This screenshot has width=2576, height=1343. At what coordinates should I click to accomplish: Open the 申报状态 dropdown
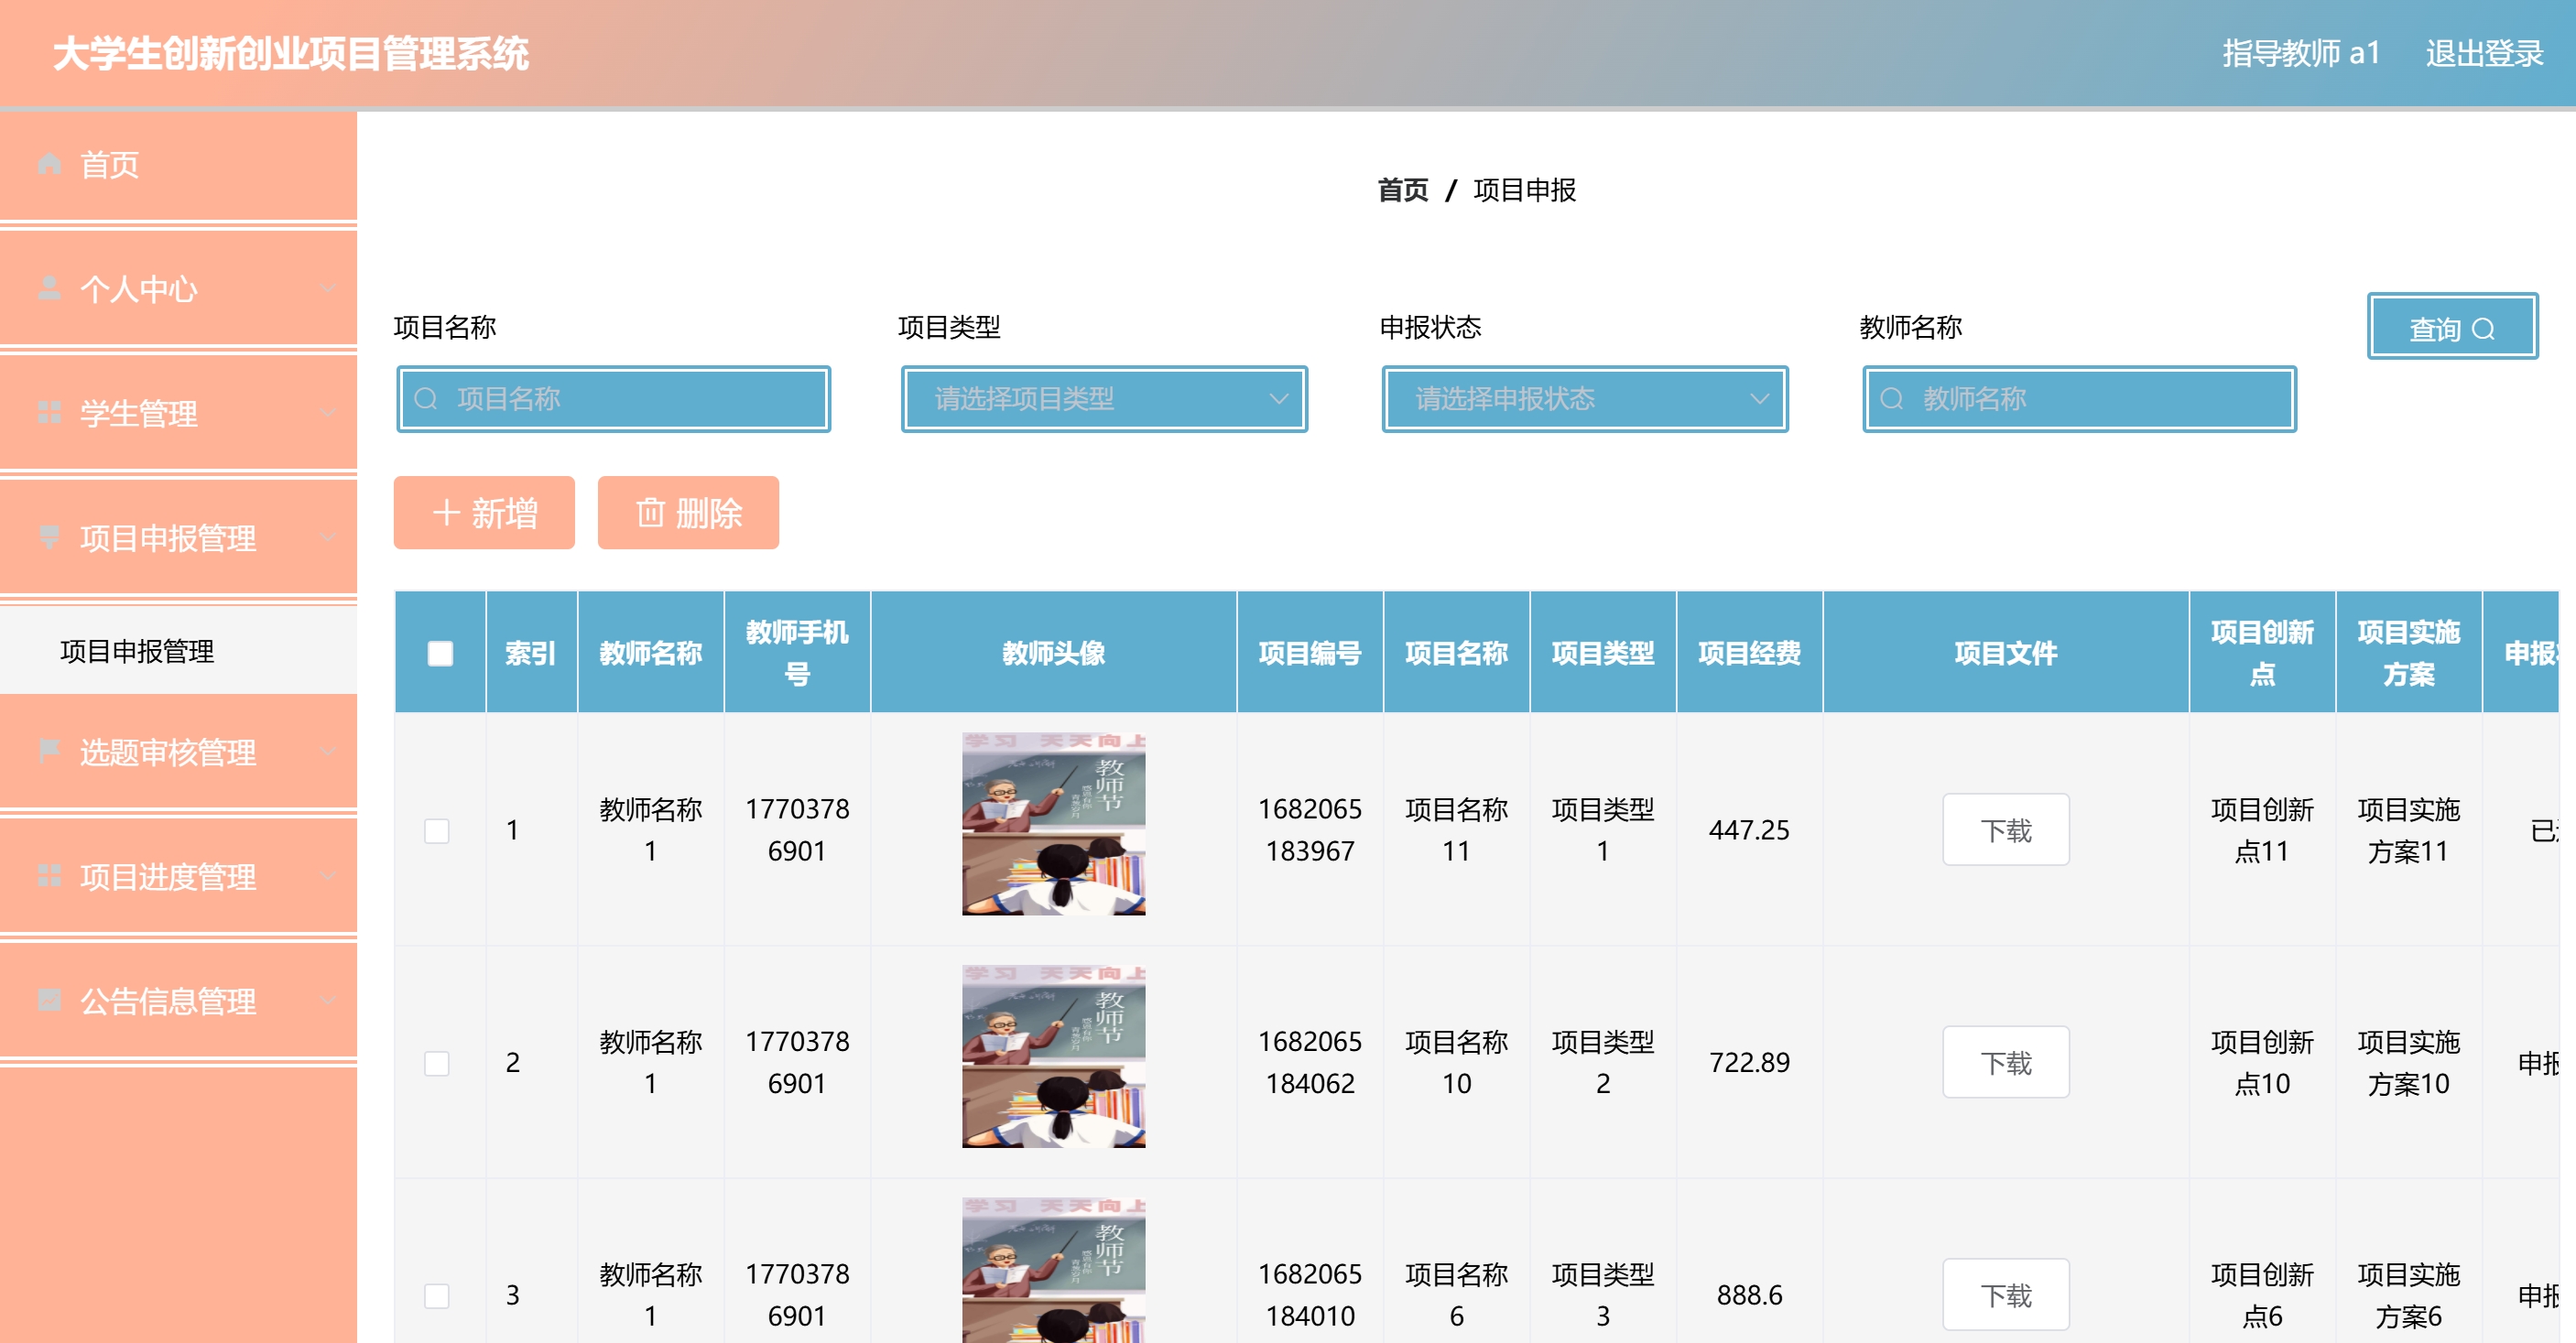coord(1585,399)
